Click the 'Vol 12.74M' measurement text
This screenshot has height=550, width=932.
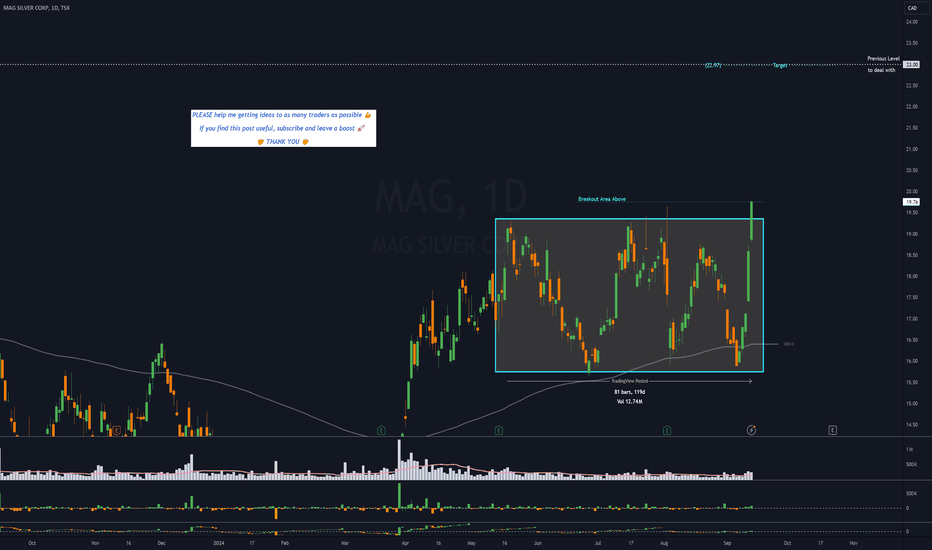(x=629, y=401)
